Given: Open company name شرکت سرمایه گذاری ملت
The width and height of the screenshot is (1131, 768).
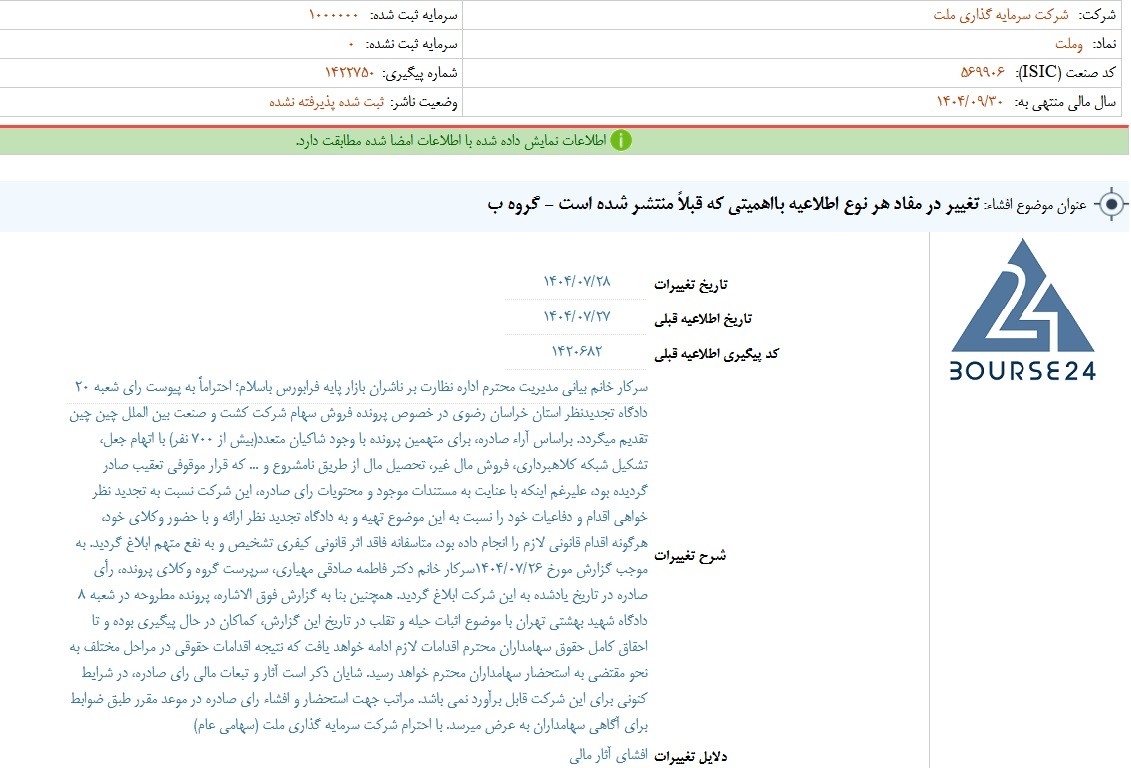Looking at the screenshot, I should [x=1000, y=15].
